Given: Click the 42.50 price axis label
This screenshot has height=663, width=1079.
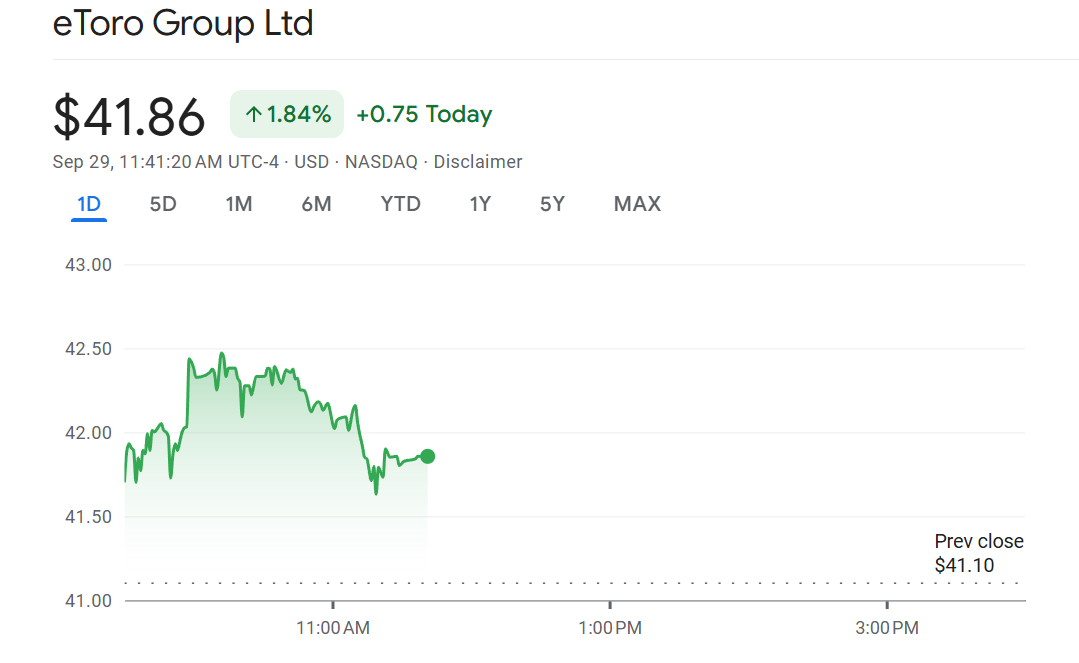Looking at the screenshot, I should click(x=88, y=349).
